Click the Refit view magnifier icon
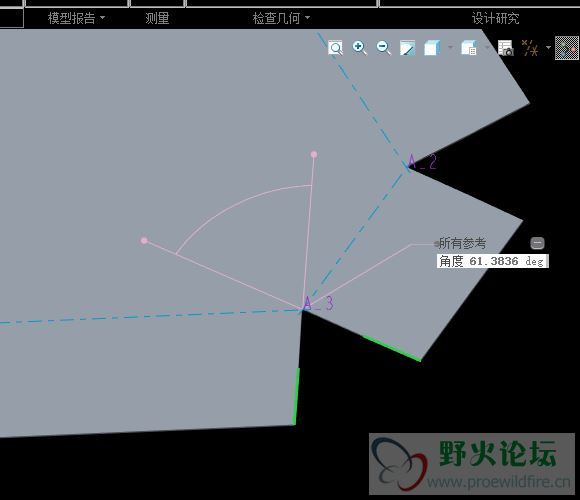The image size is (580, 500). pos(335,48)
